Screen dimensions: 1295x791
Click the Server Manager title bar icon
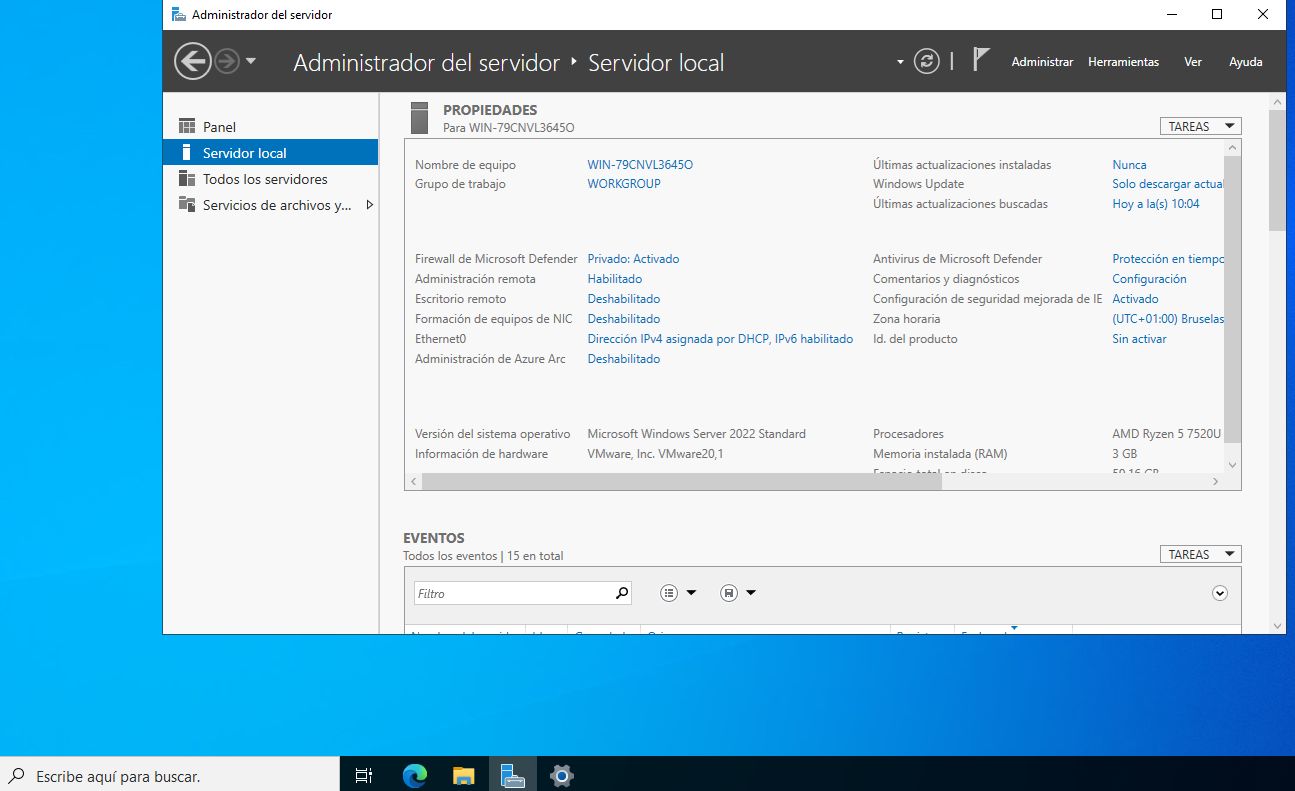click(177, 15)
